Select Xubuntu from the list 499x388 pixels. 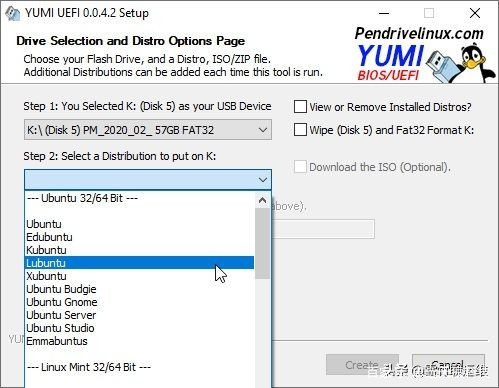[139, 276]
